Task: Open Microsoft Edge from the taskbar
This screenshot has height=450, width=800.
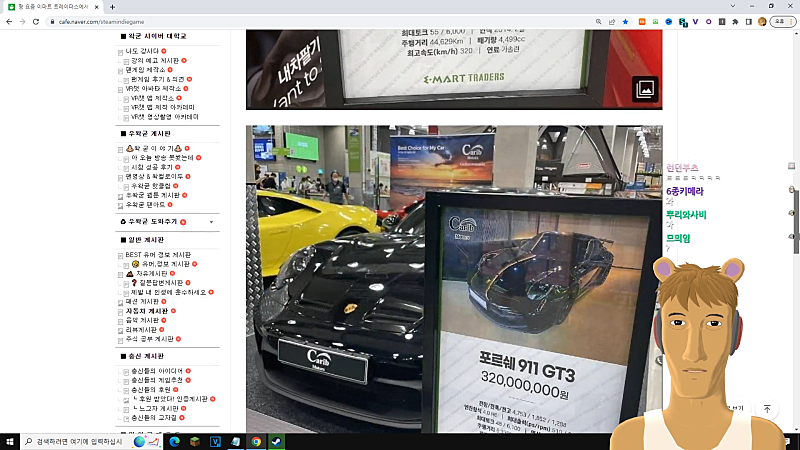Action: 174,441
